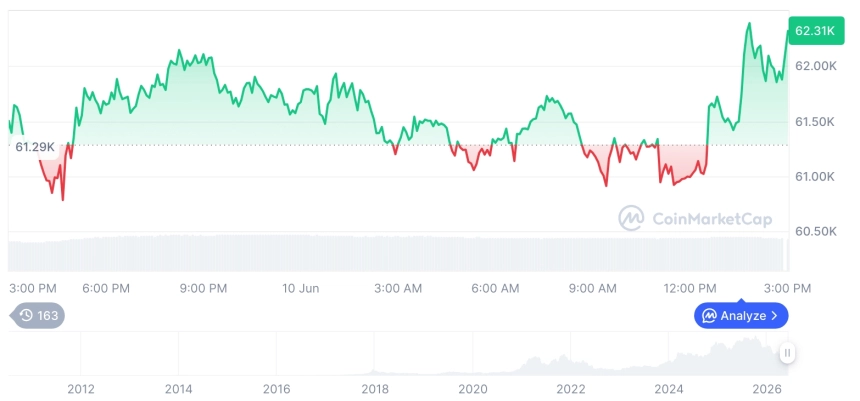Click the CoinMarketCap watermark text
The image size is (860, 401).
(x=712, y=219)
